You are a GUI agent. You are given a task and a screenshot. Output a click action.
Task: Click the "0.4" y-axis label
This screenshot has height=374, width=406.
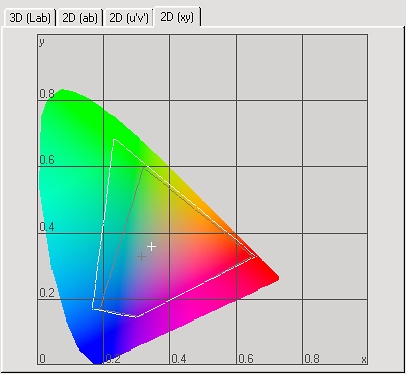[x=47, y=227]
